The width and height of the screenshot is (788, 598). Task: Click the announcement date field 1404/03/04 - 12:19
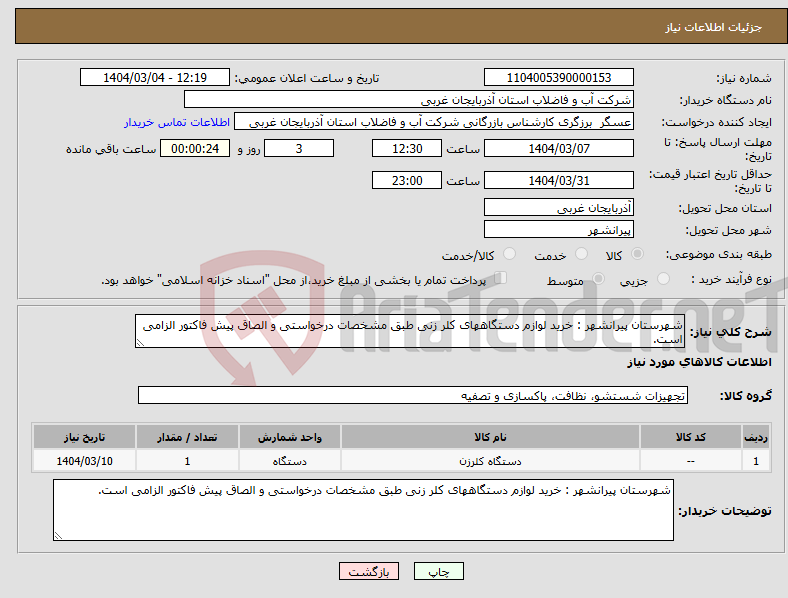point(155,77)
